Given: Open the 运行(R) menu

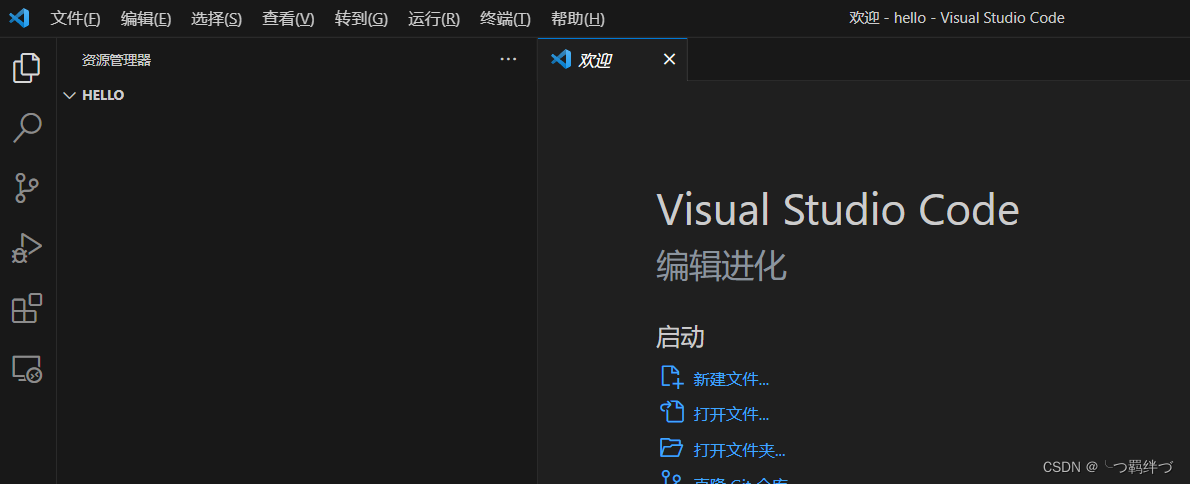Looking at the screenshot, I should [x=434, y=18].
